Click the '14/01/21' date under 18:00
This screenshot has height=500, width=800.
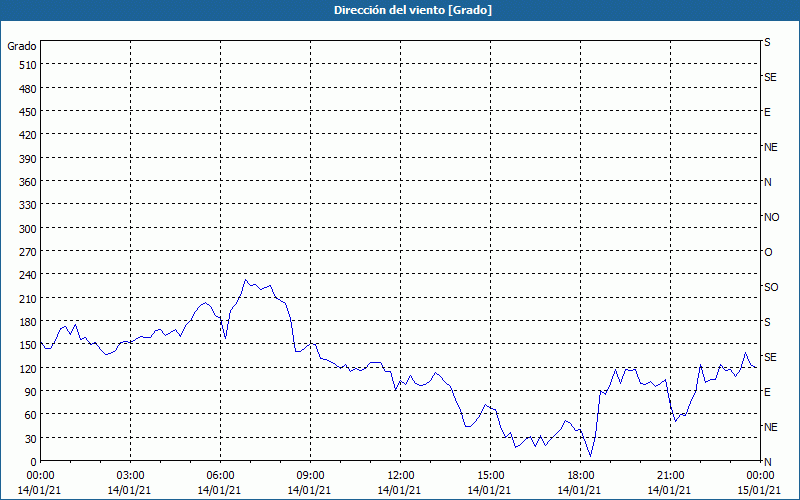click(x=580, y=490)
